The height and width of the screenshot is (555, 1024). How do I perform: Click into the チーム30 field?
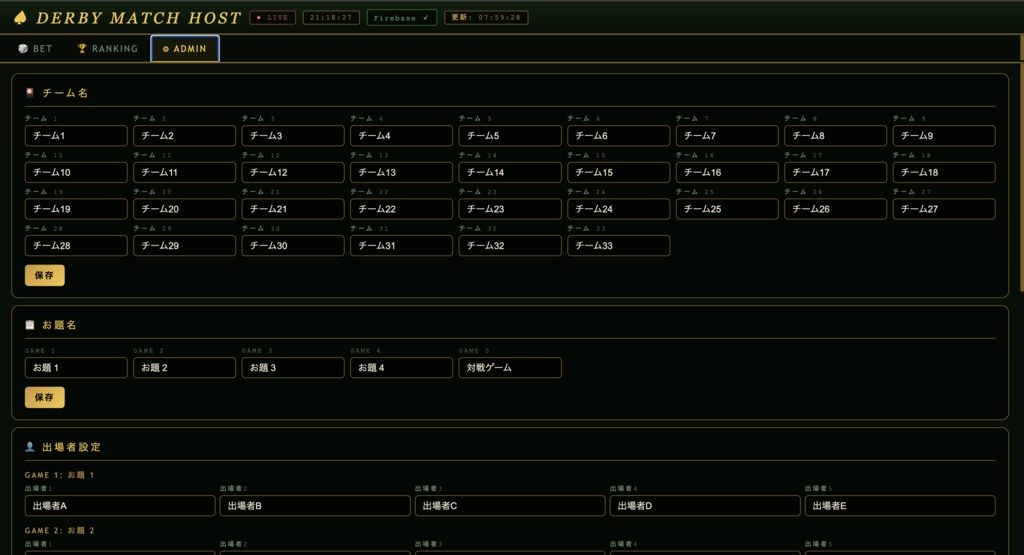293,246
